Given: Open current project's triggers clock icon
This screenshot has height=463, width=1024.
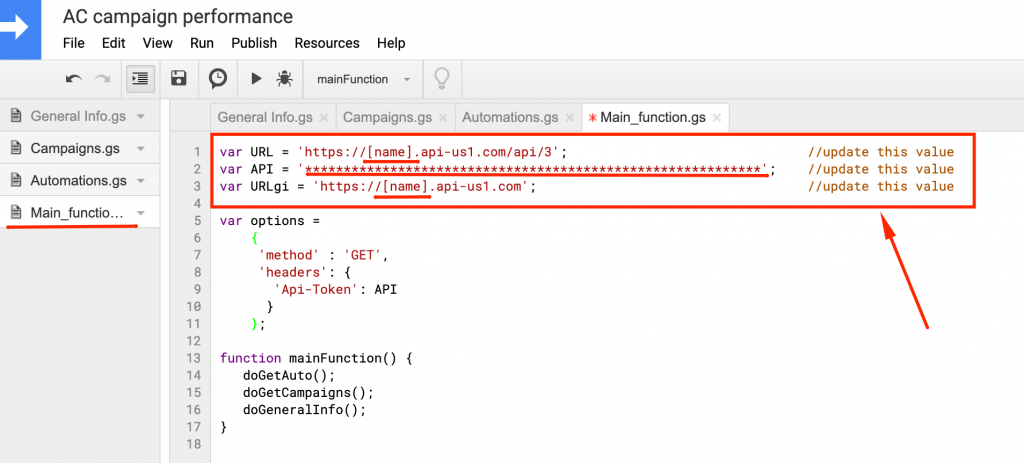Looking at the screenshot, I should [x=217, y=78].
